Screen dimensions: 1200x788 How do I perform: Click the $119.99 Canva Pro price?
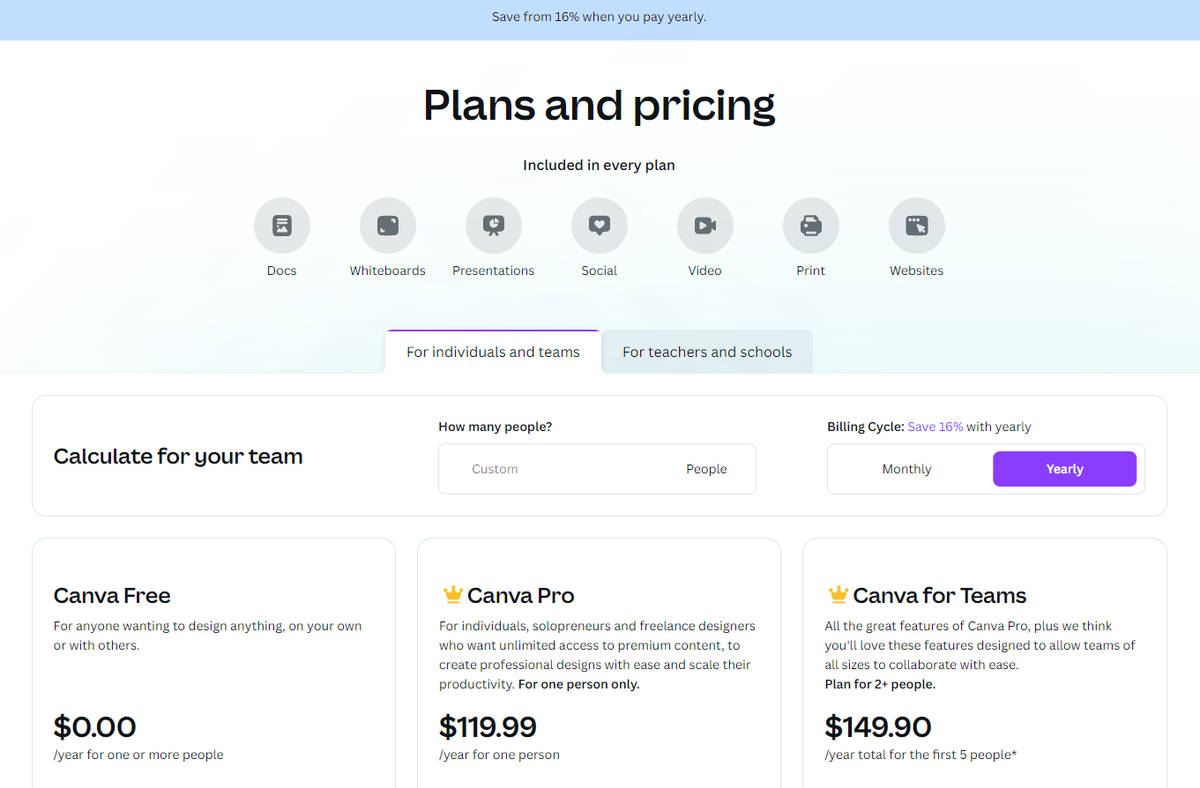tap(488, 727)
